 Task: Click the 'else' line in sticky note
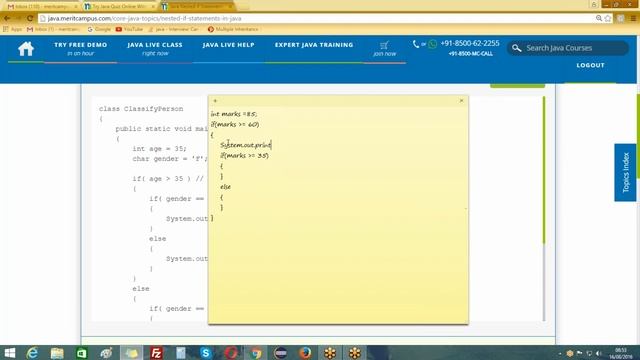225,187
